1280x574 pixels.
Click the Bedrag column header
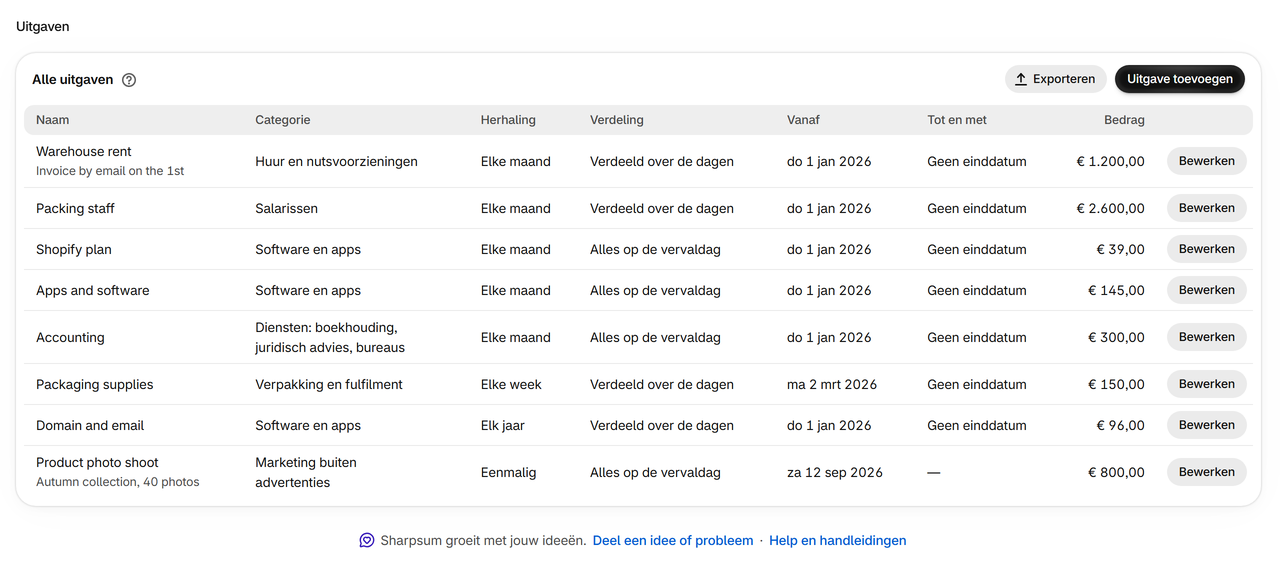click(x=1124, y=120)
